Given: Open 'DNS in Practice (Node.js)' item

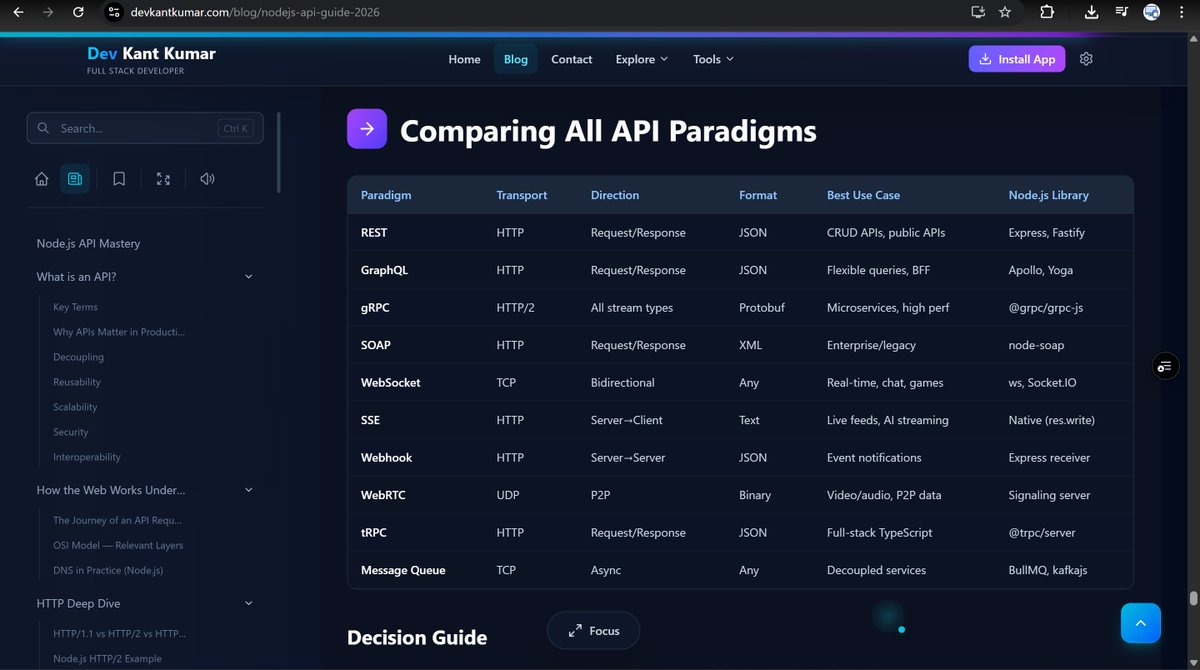Looking at the screenshot, I should pyautogui.click(x=108, y=570).
